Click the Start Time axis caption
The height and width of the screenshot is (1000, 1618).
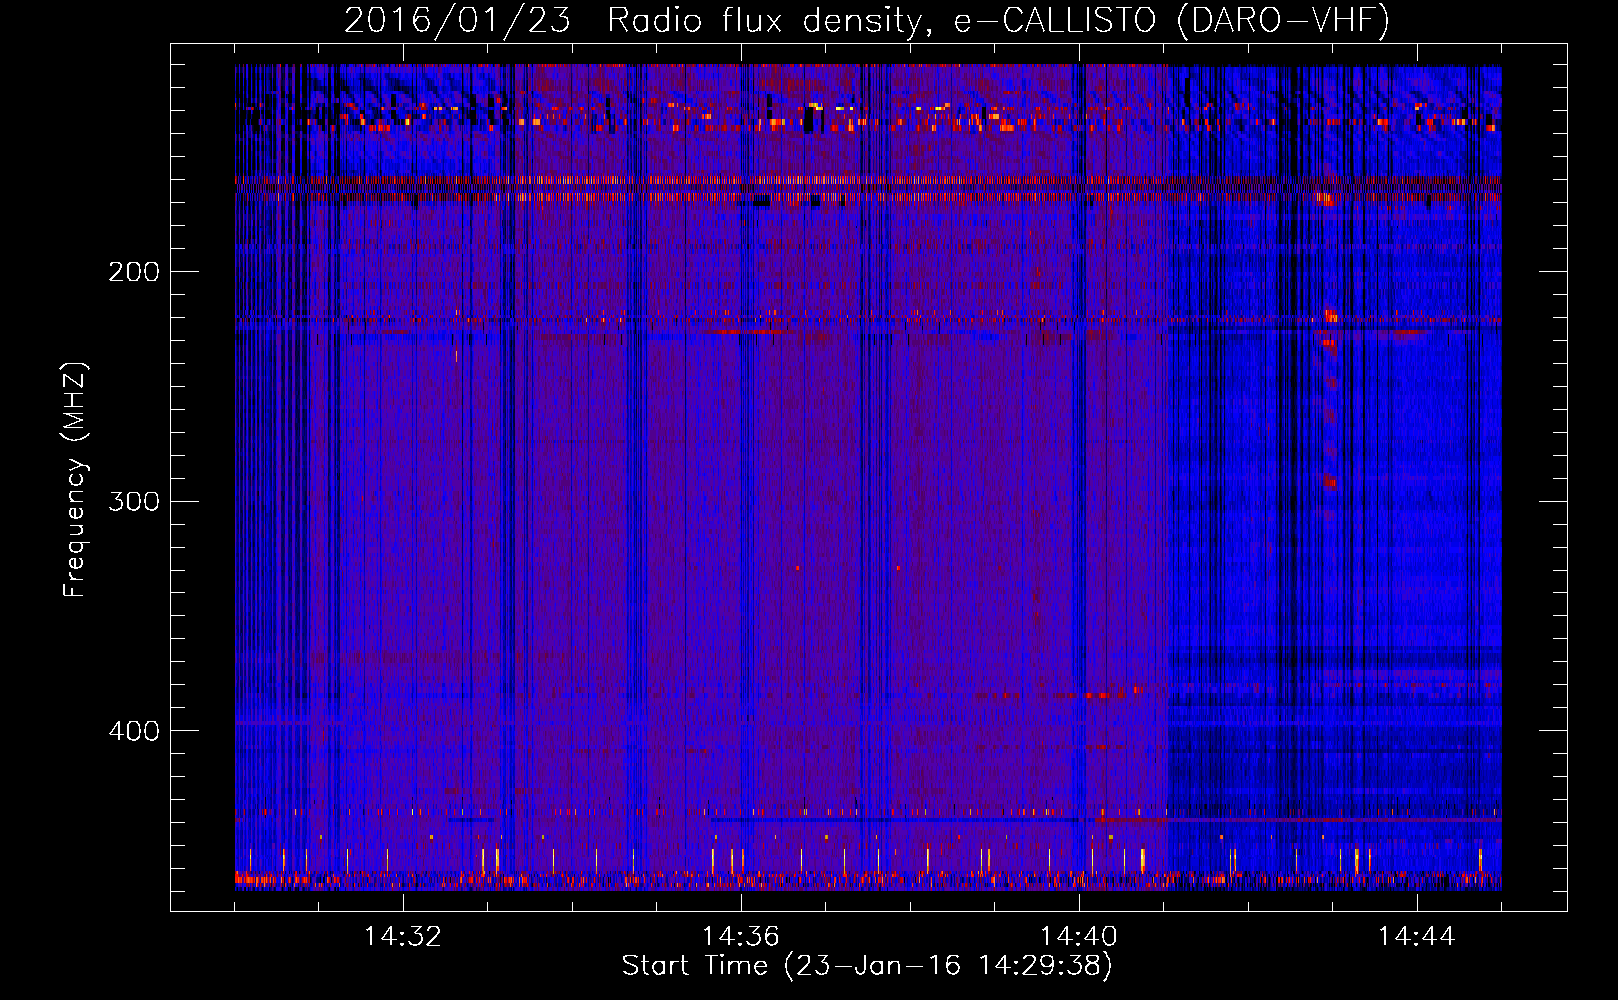pyautogui.click(x=867, y=966)
